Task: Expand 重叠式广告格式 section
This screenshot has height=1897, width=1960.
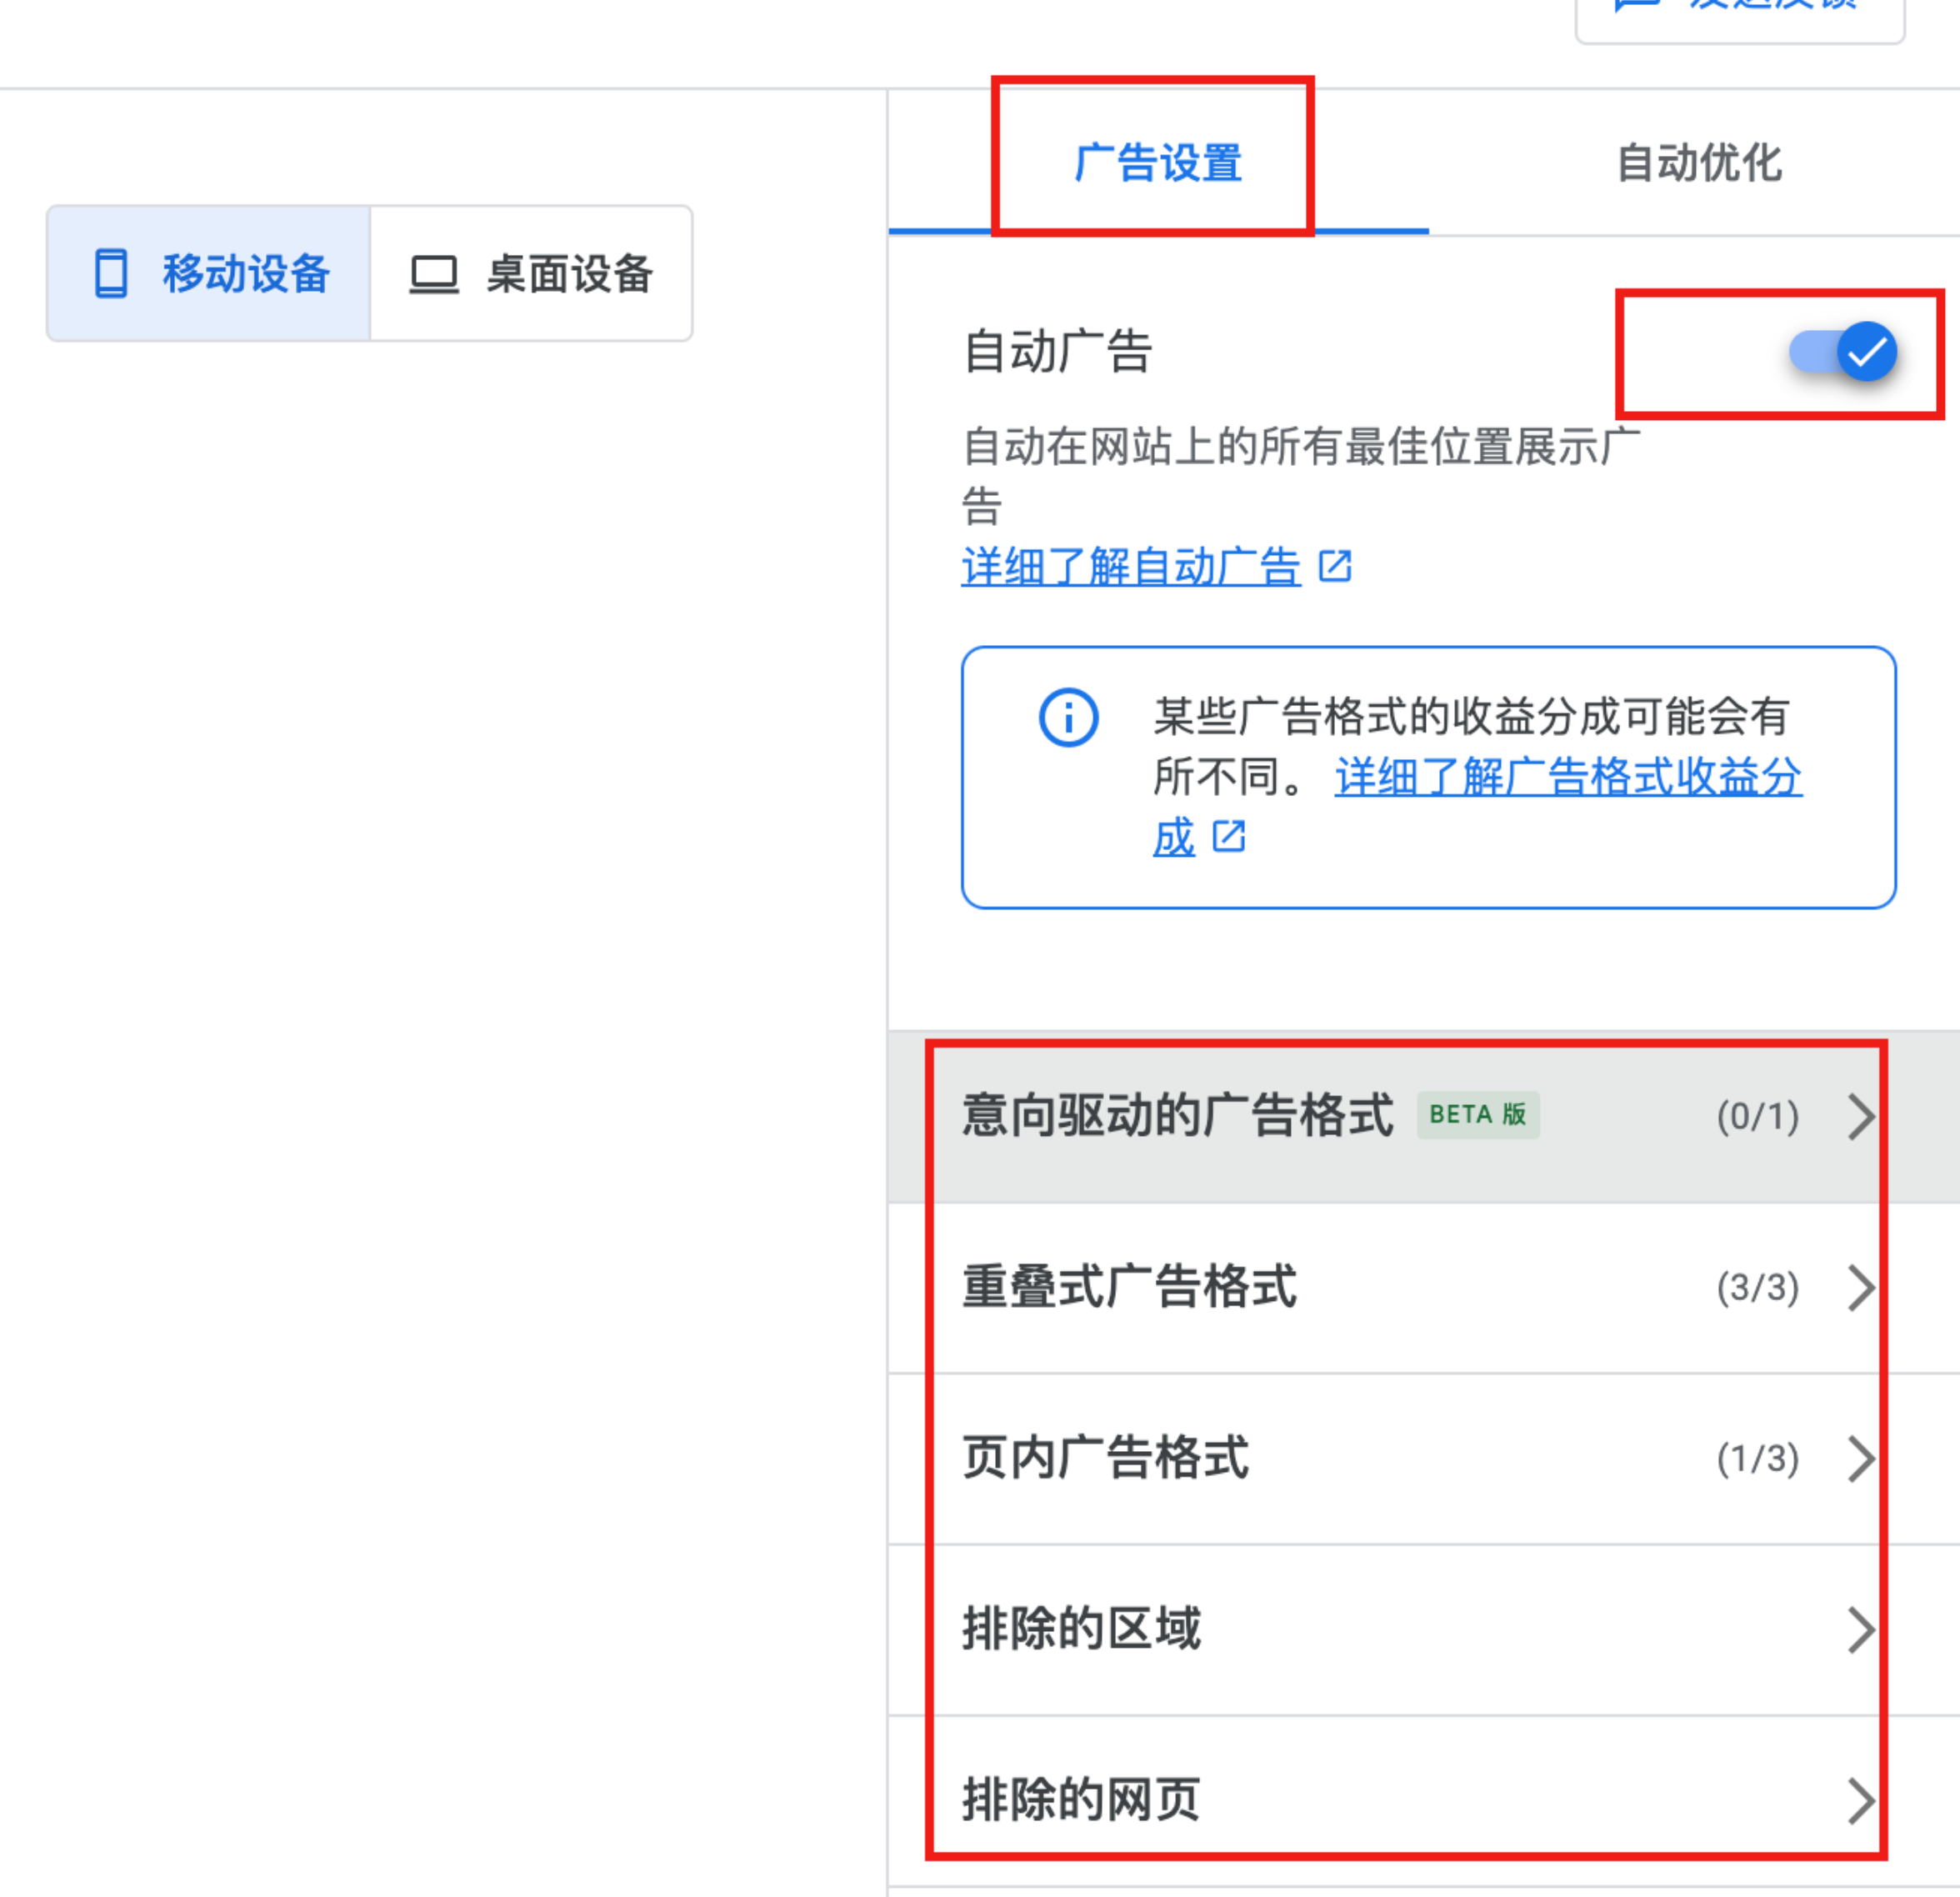Action: 1423,1288
